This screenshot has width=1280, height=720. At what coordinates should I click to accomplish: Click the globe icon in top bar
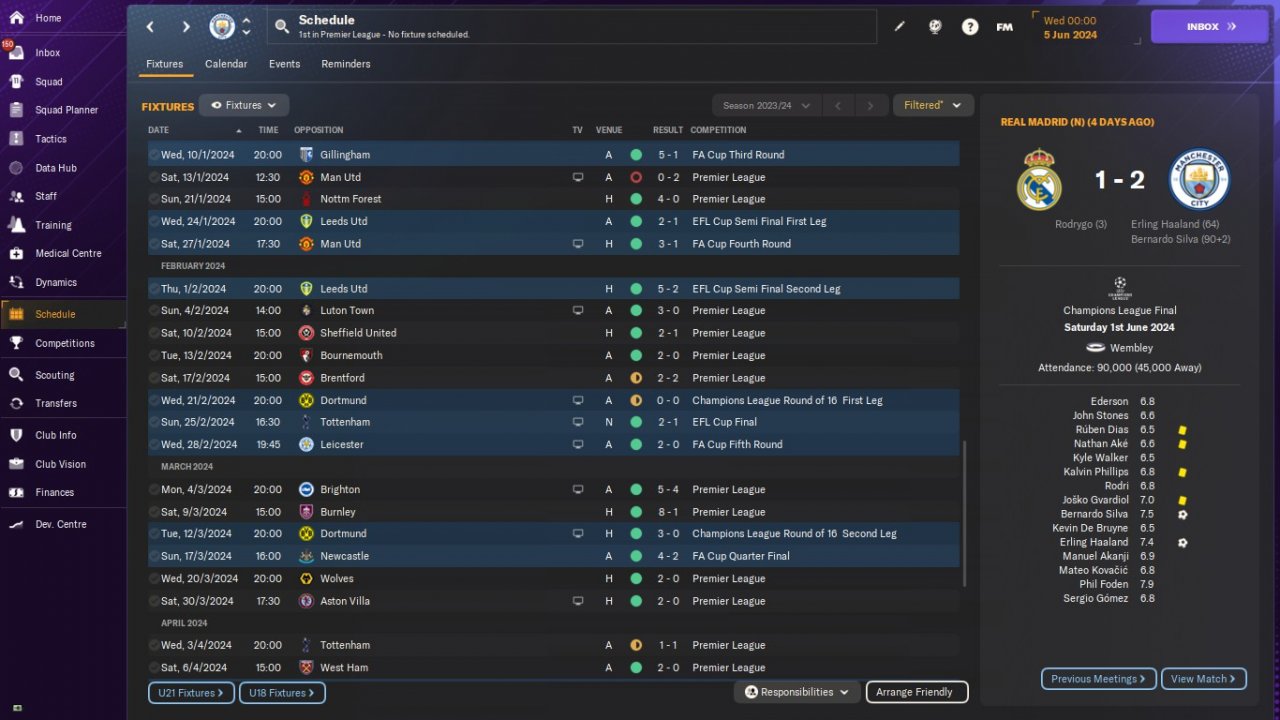[x=935, y=27]
